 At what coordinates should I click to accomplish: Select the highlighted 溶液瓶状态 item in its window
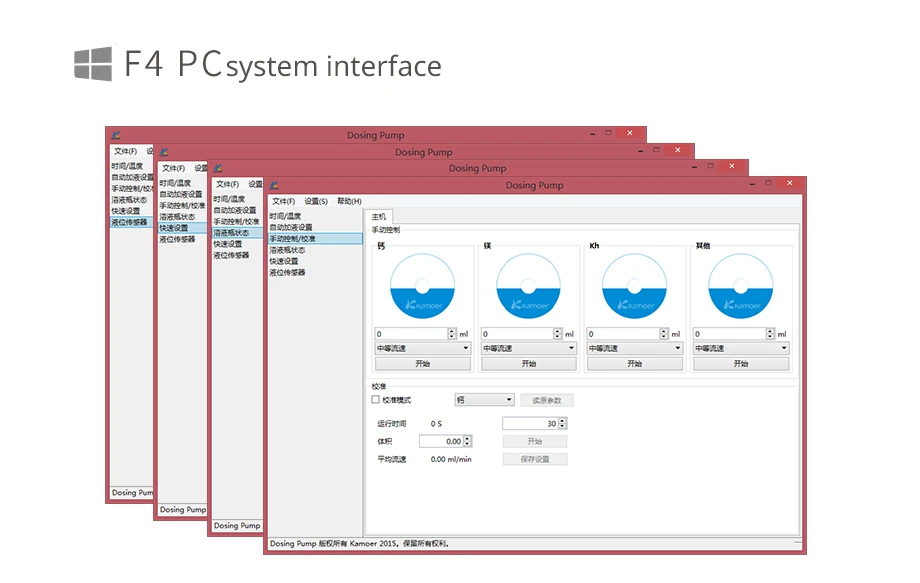pyautogui.click(x=236, y=232)
